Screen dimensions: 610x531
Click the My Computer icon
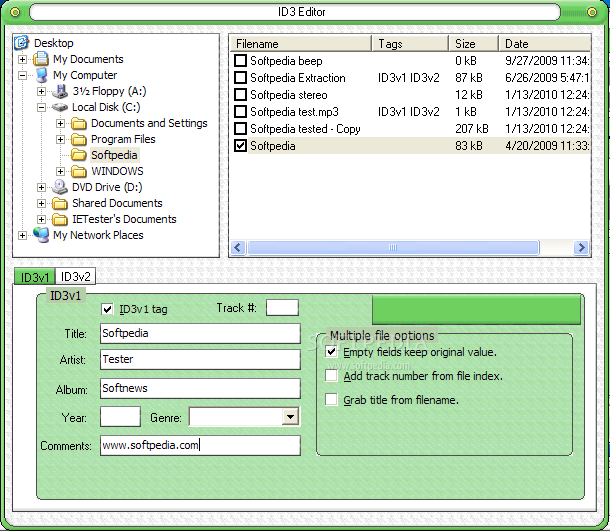41,75
